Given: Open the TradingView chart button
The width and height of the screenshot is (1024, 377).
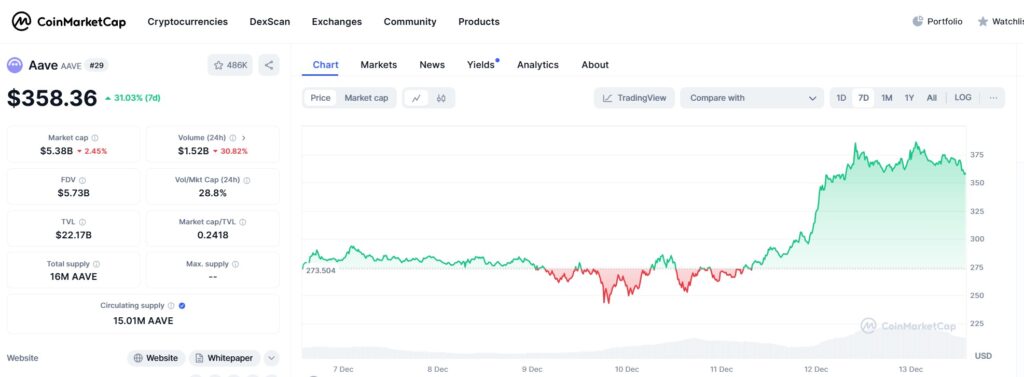Looking at the screenshot, I should (634, 98).
